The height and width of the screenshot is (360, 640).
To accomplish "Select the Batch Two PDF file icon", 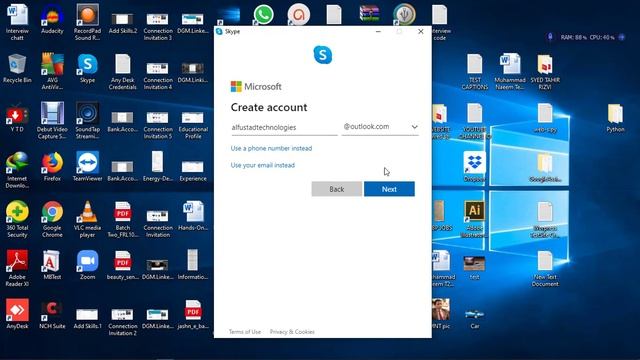I will tap(122, 219).
